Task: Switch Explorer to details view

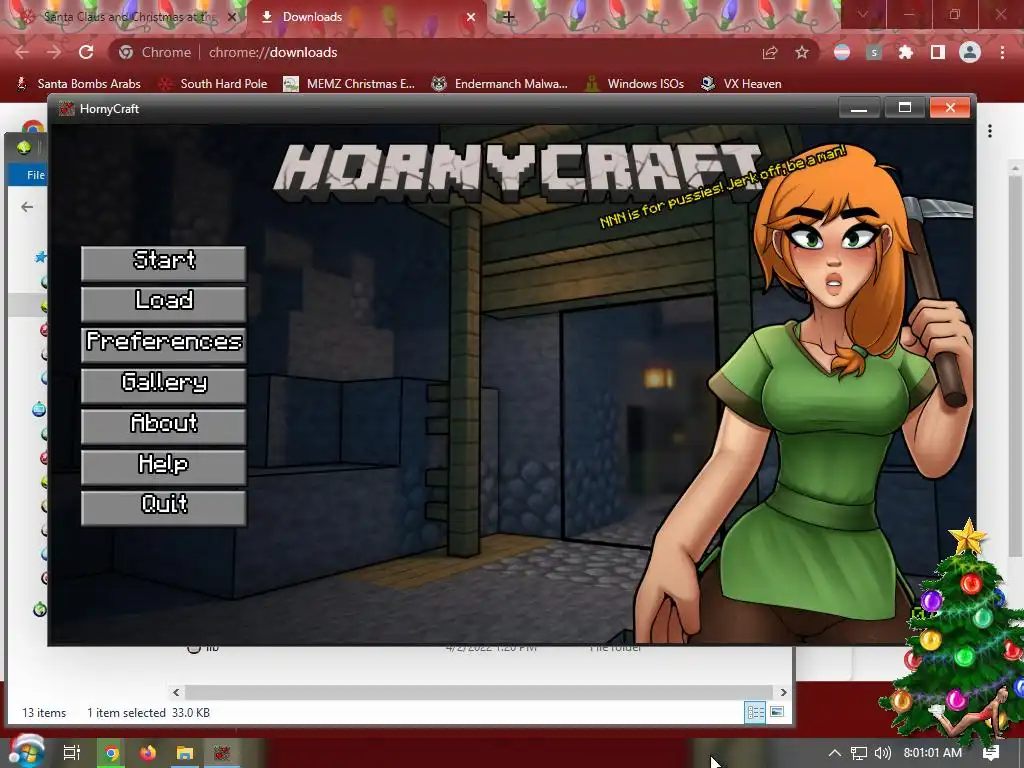Action: coord(755,712)
